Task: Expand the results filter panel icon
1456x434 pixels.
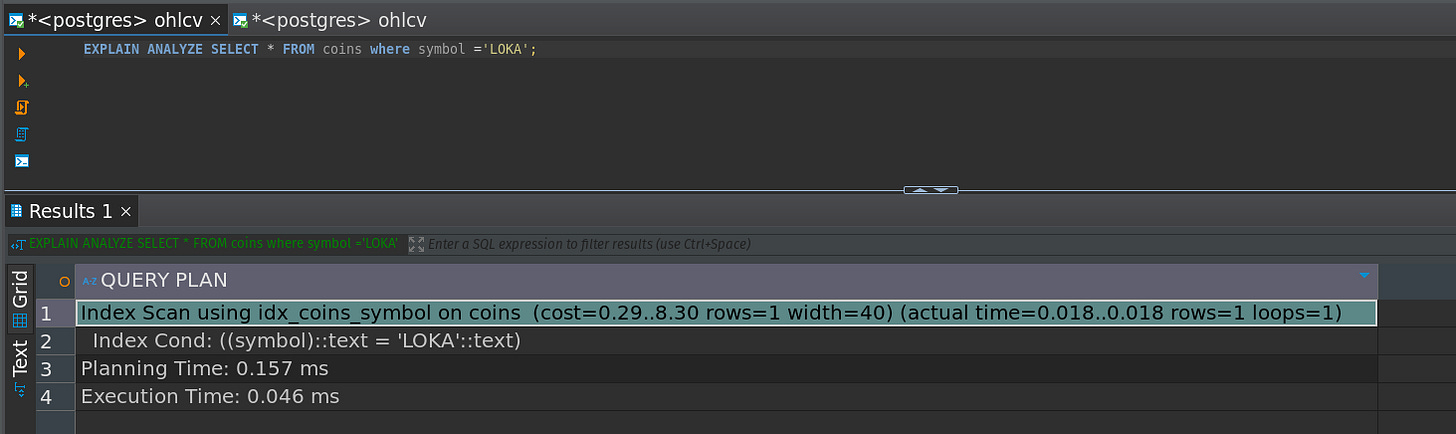Action: [x=417, y=244]
